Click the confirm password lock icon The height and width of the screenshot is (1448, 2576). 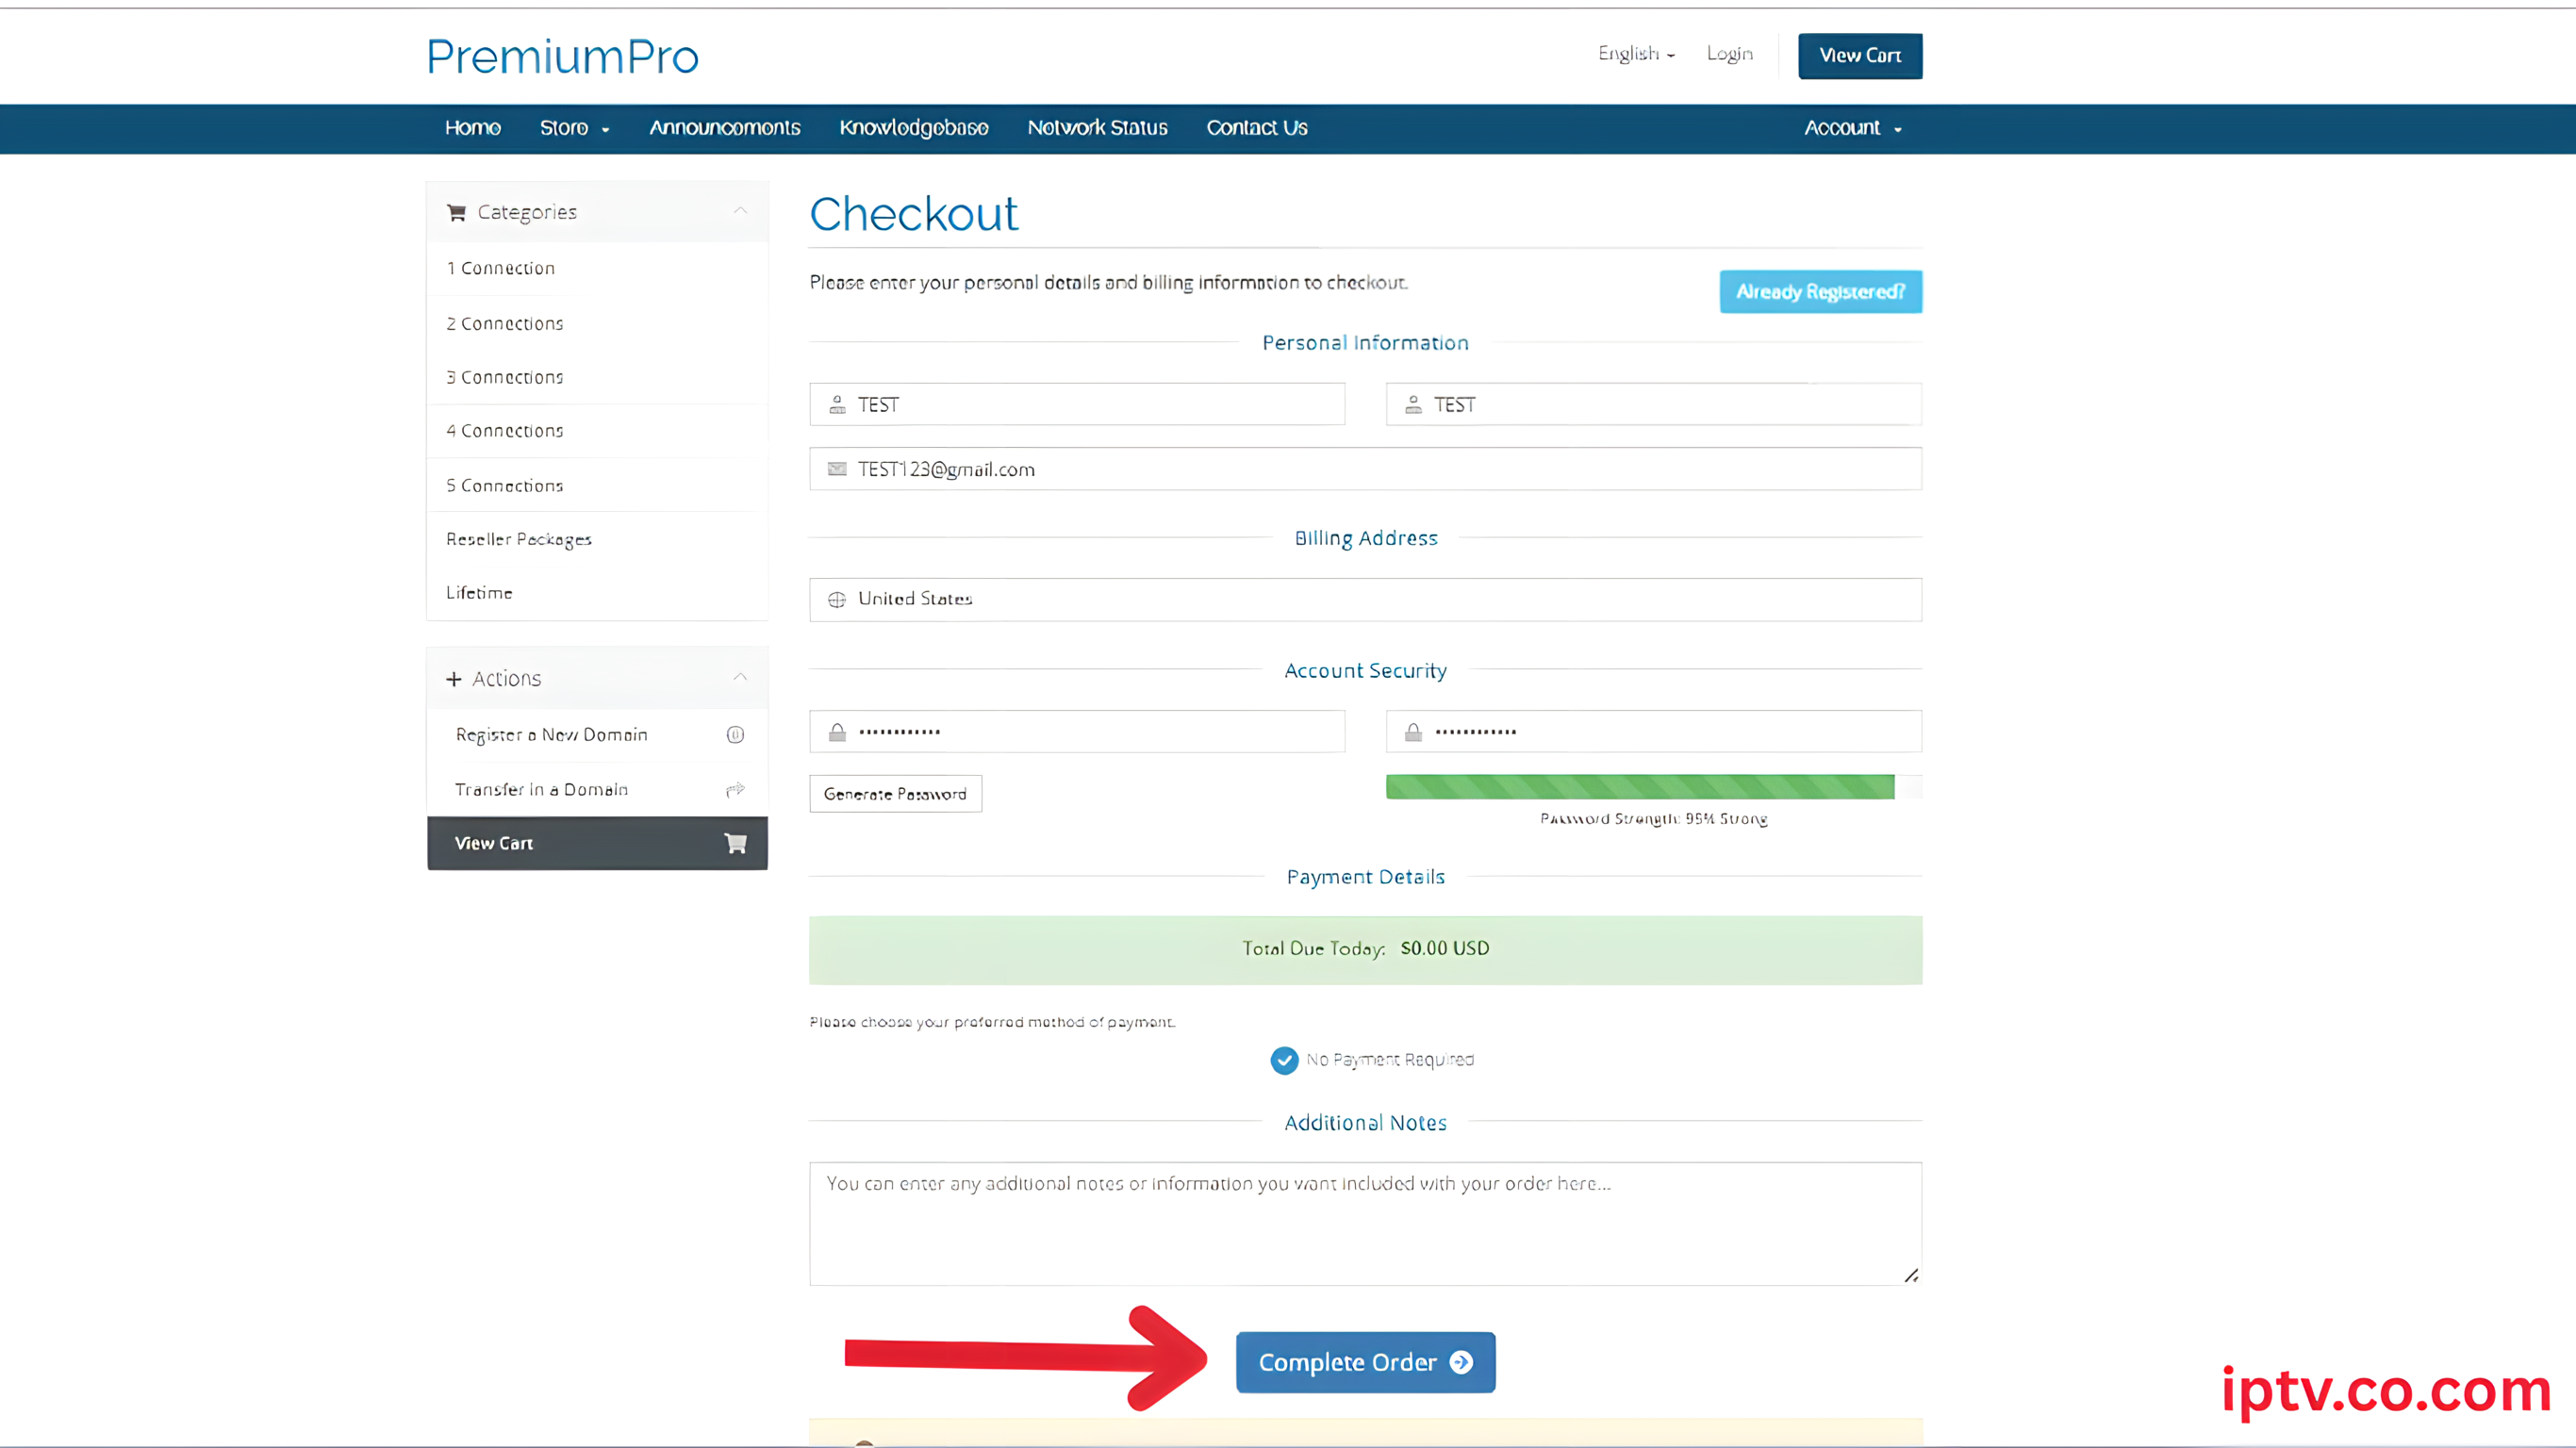click(1413, 732)
